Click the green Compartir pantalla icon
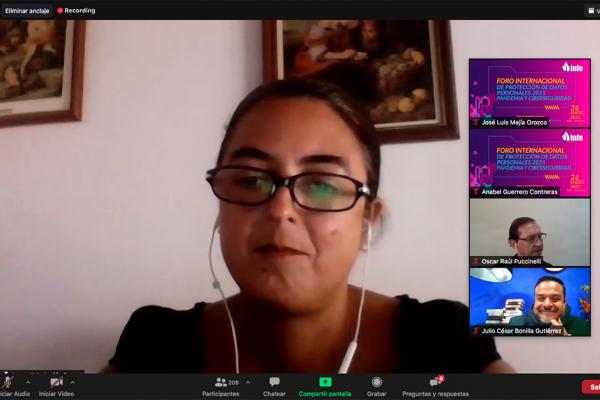The width and height of the screenshot is (600, 400). pyautogui.click(x=325, y=382)
